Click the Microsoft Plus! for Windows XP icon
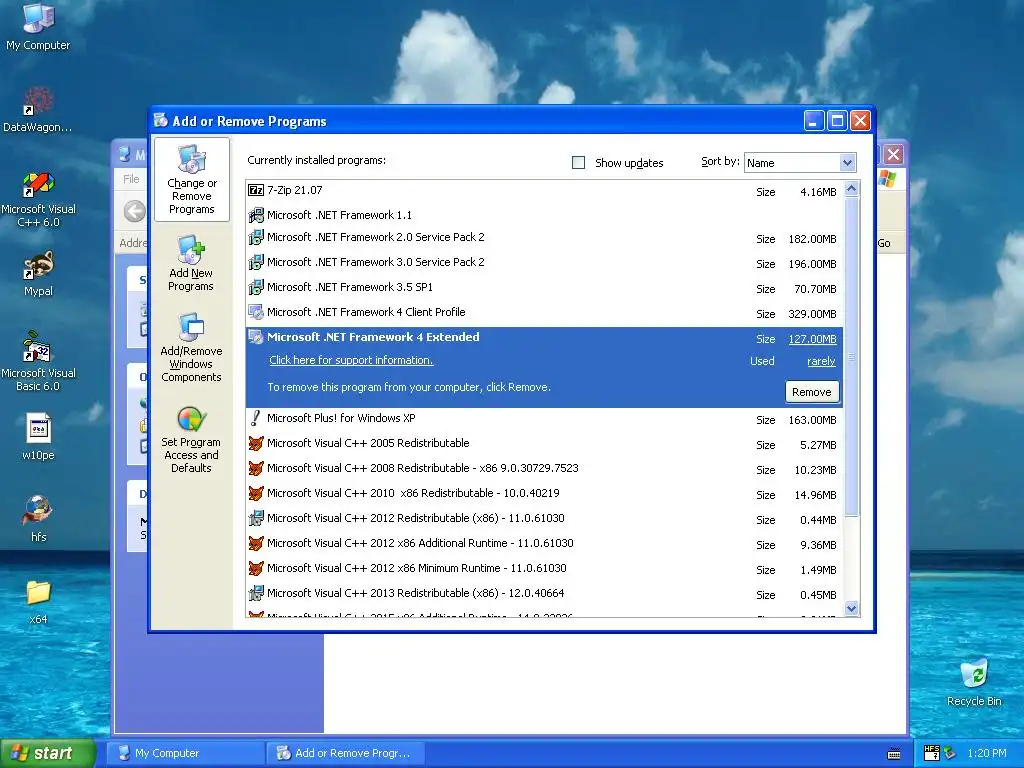 point(255,418)
